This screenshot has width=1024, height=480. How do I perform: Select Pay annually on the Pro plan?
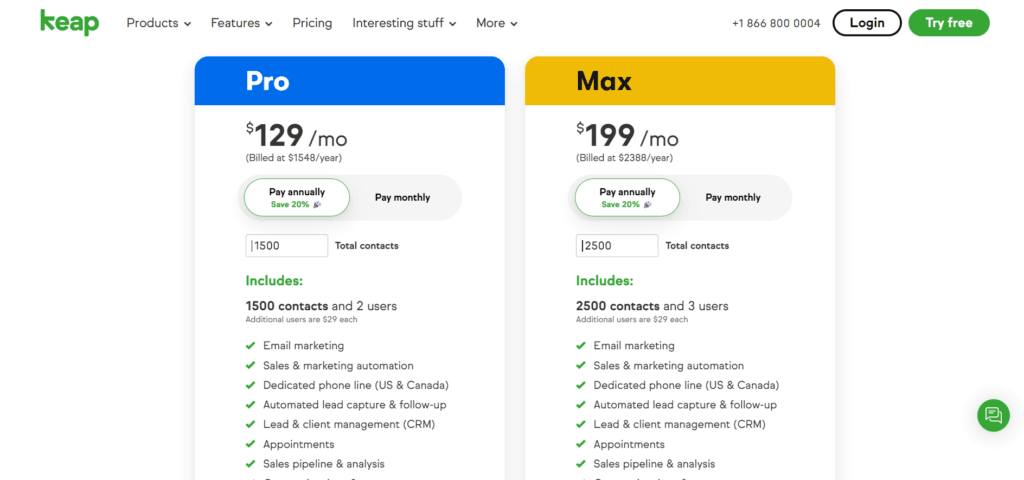coord(297,197)
